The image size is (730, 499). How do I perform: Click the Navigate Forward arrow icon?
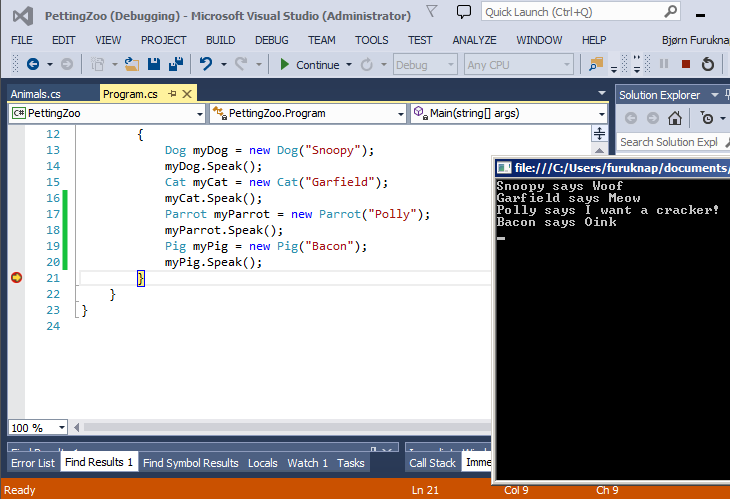67,64
